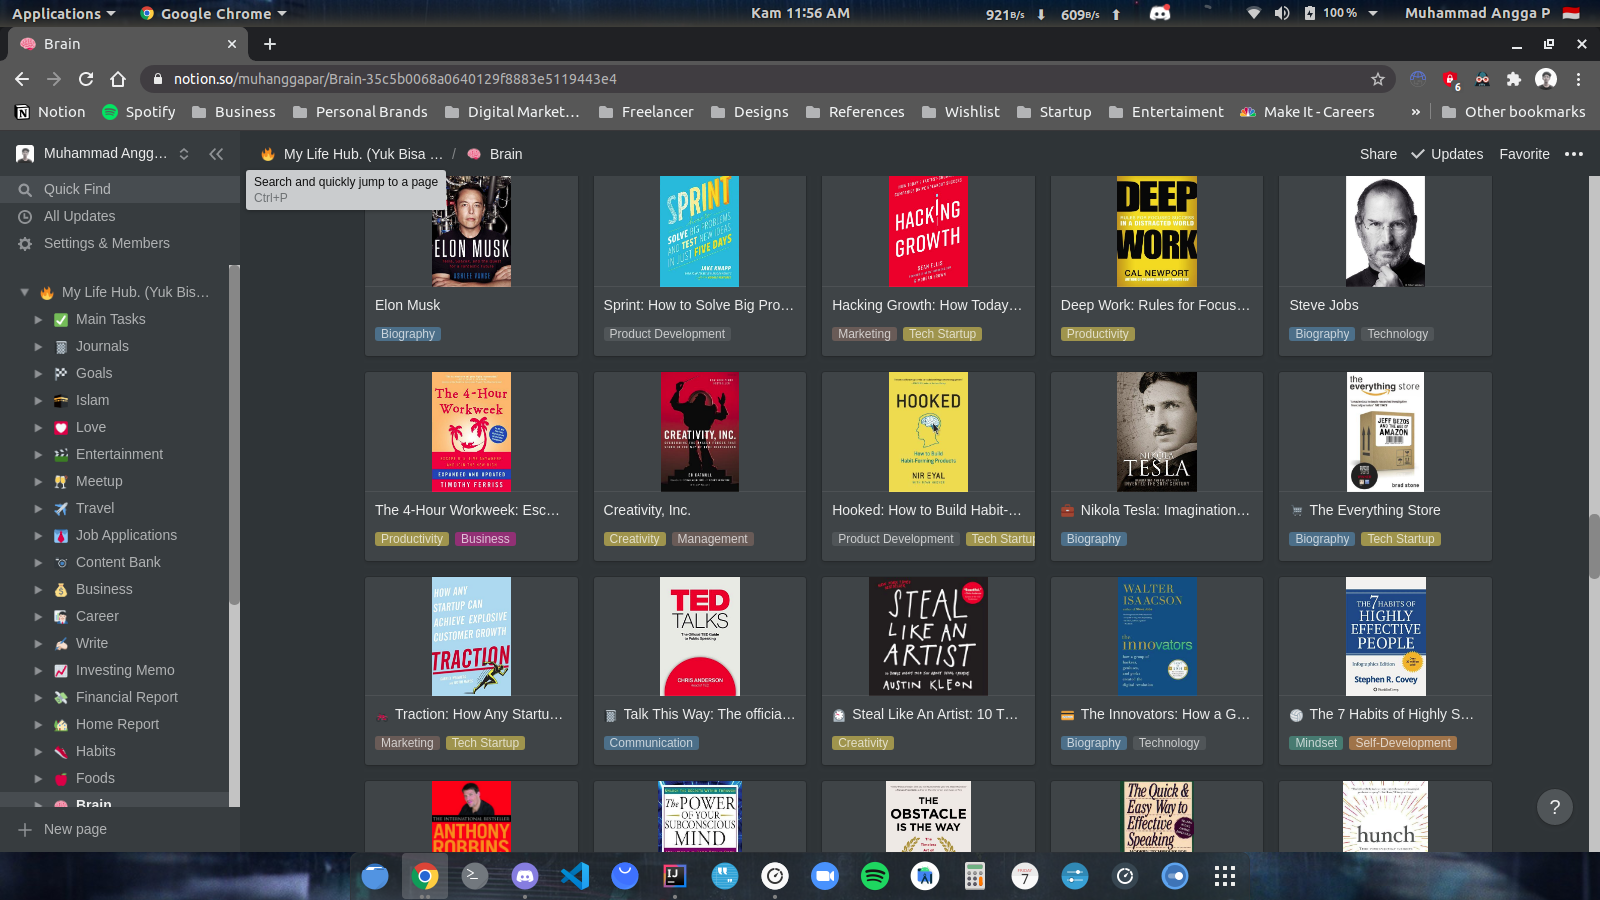Open Settings & Members
The height and width of the screenshot is (900, 1600).
point(120,243)
